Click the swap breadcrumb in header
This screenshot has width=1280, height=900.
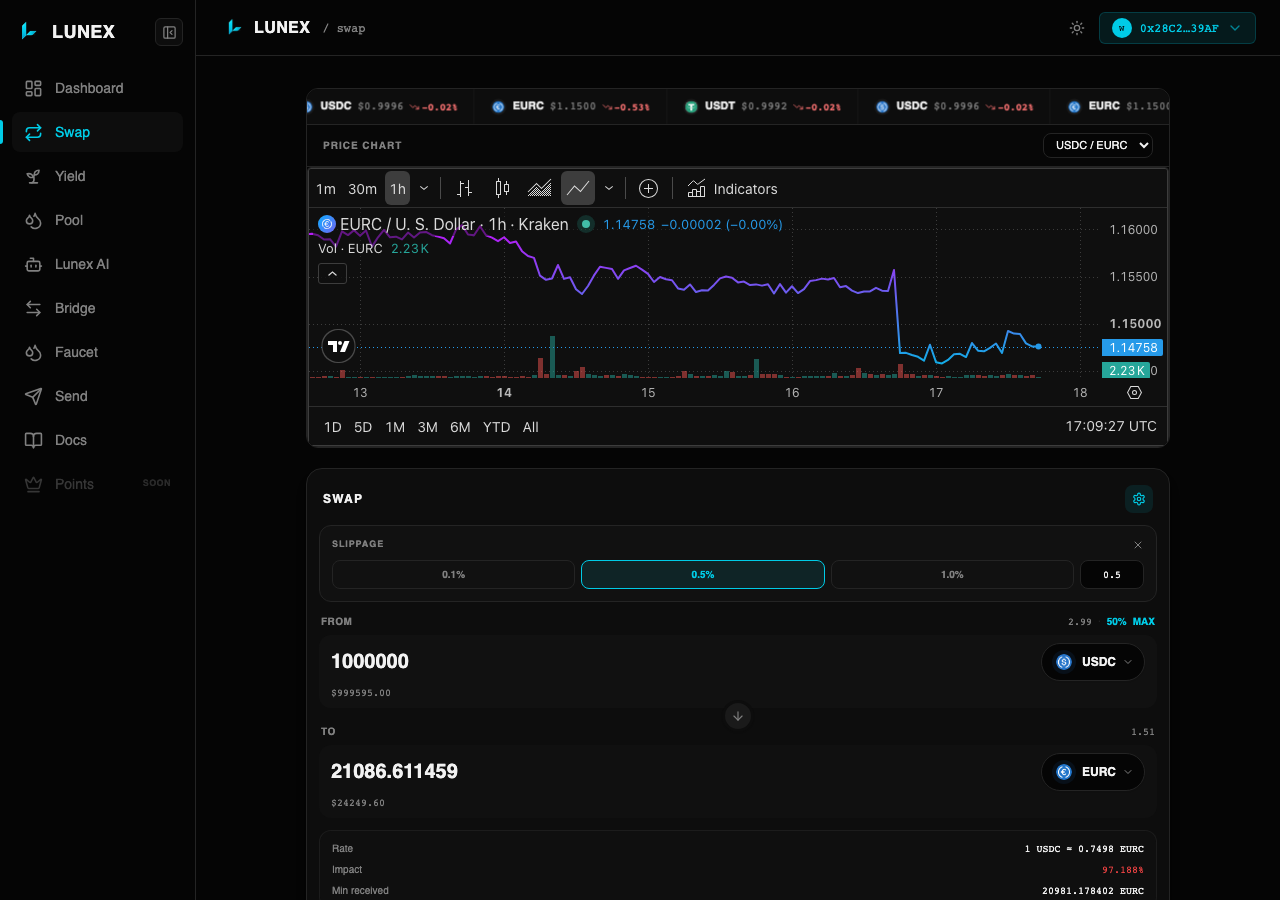[351, 29]
